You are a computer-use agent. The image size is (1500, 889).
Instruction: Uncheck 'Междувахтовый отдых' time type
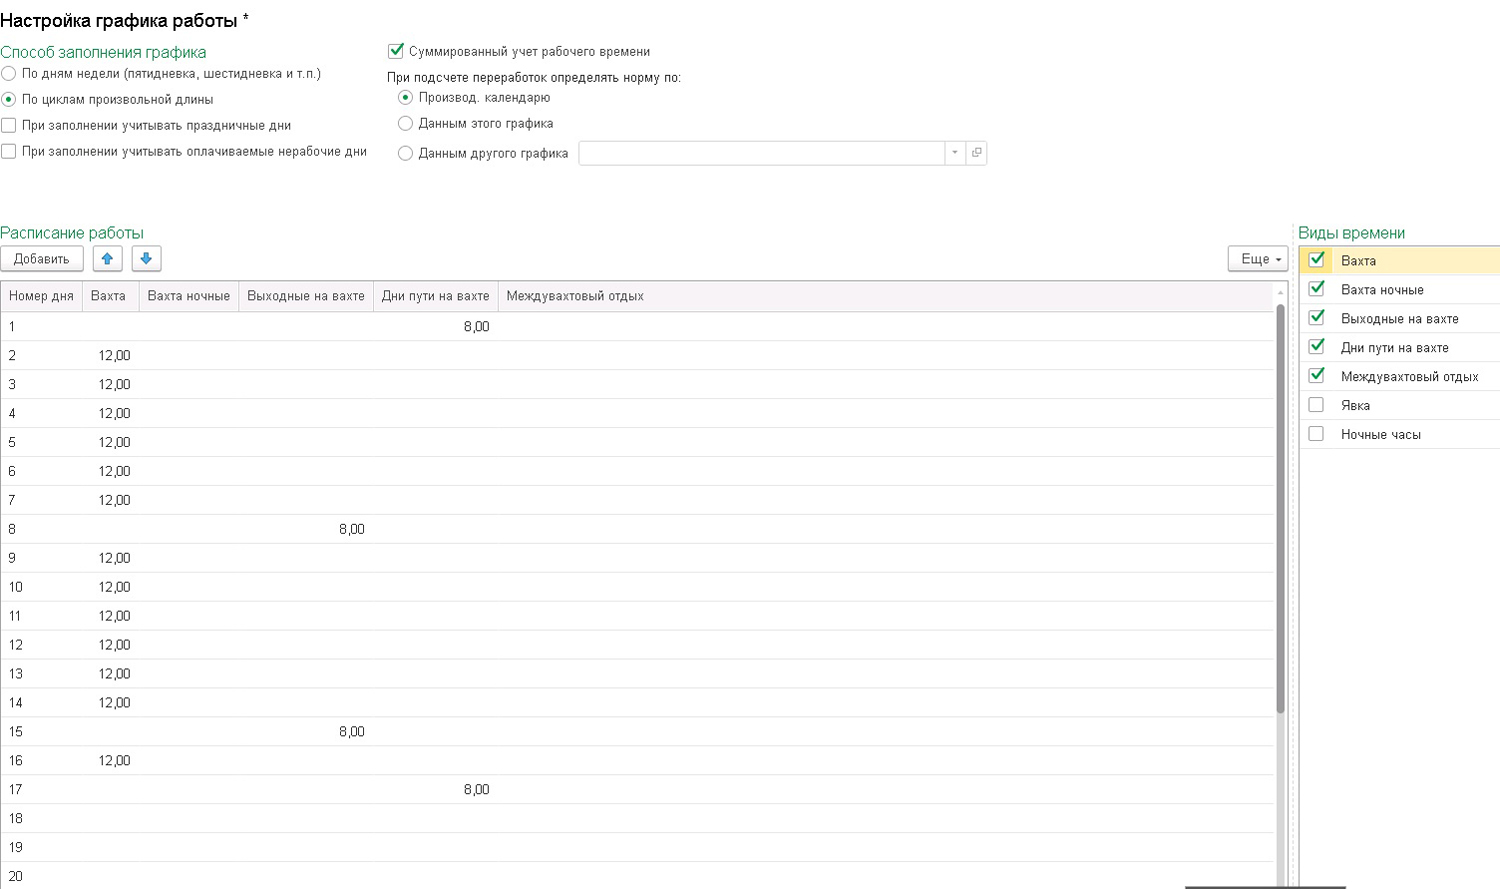point(1317,376)
